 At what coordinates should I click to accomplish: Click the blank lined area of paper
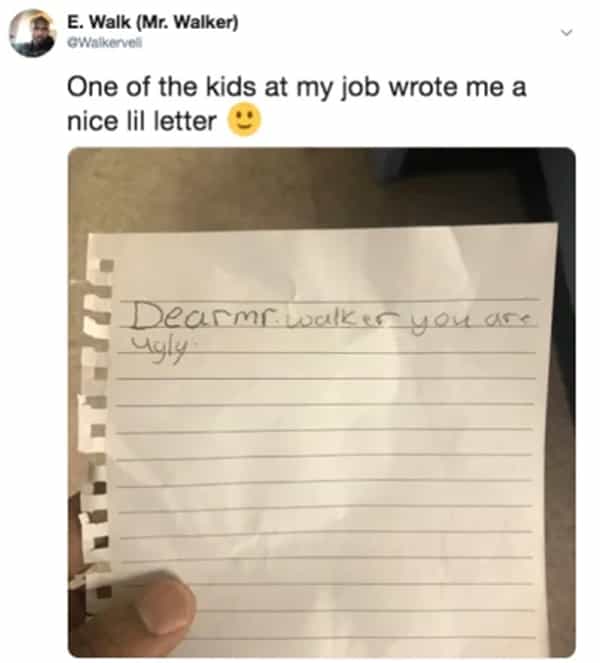(326, 486)
